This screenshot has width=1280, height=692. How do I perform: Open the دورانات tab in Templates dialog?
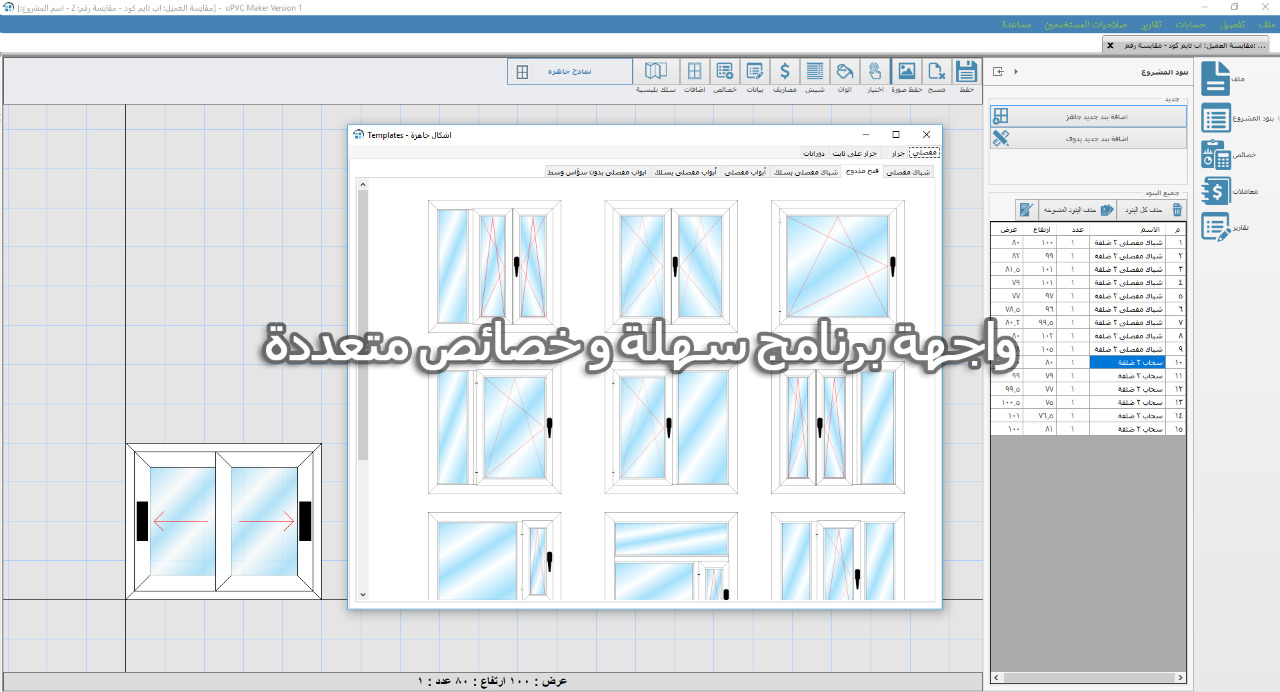tap(813, 154)
